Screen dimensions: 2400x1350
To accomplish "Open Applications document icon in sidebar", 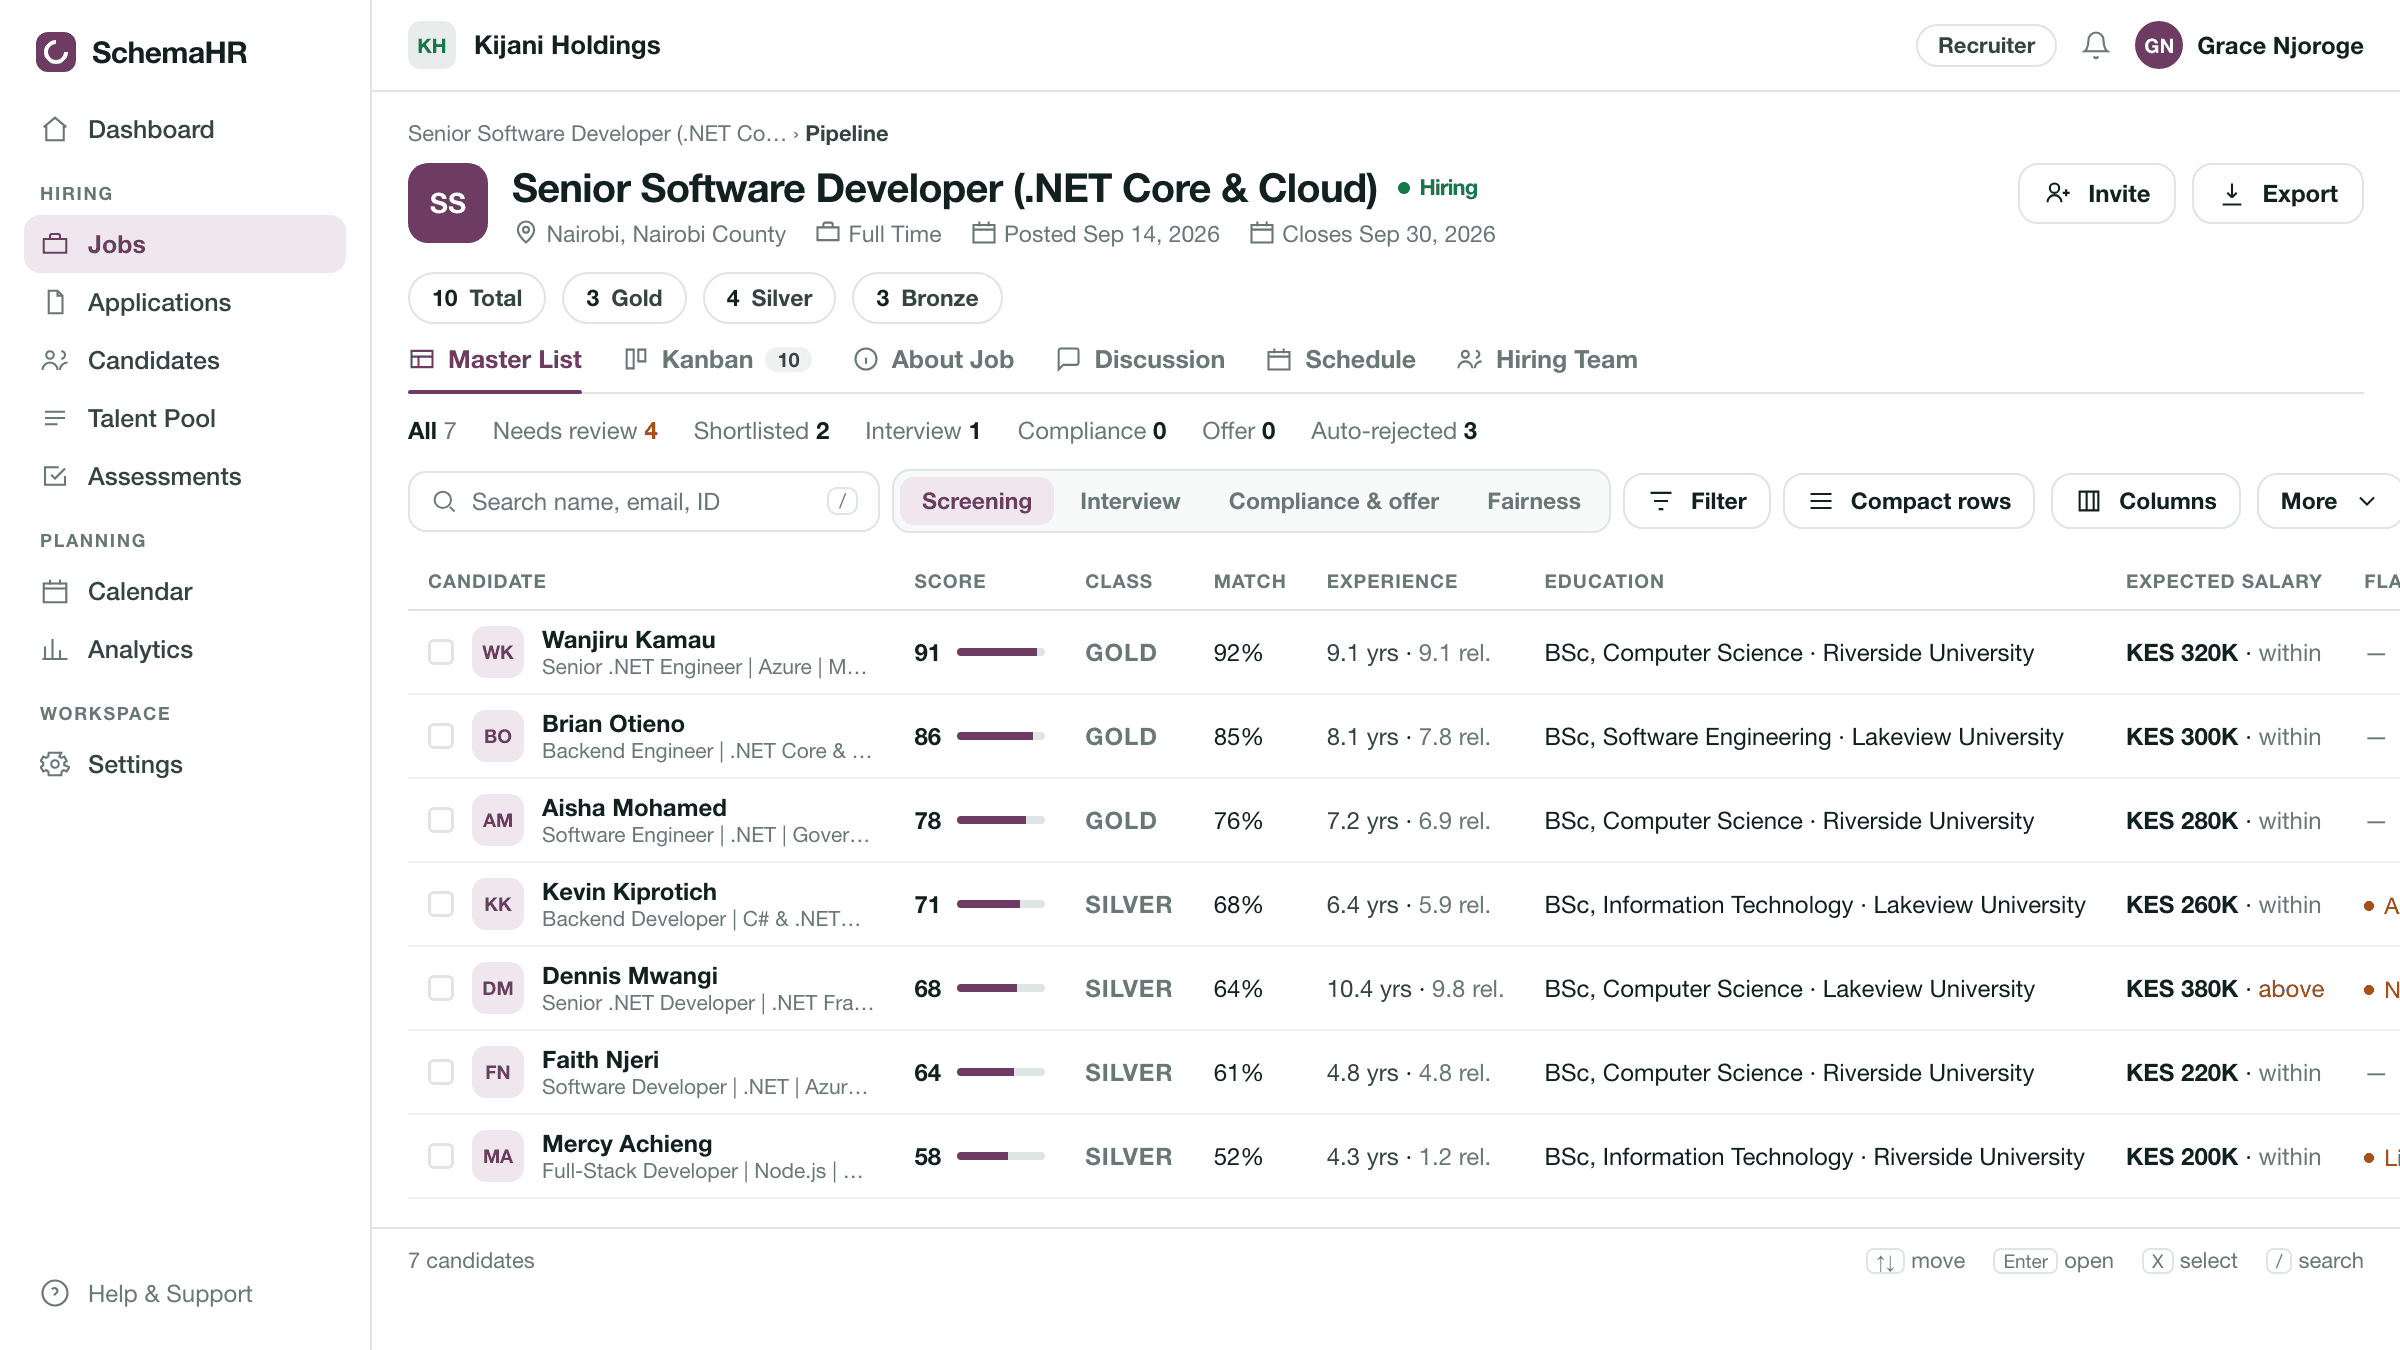I will pos(55,302).
